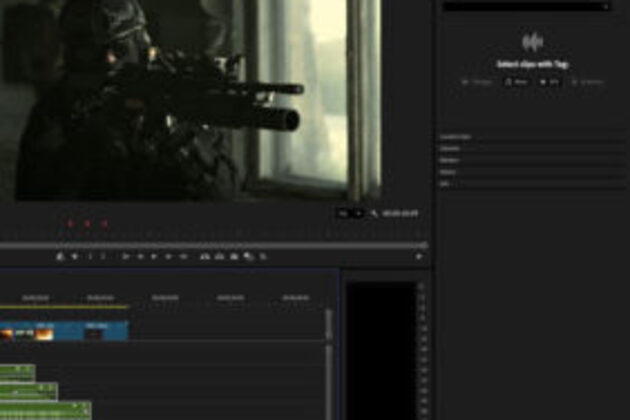The height and width of the screenshot is (420, 630).
Task: Open the Essential Sound preset dropdown
Action: click(526, 6)
